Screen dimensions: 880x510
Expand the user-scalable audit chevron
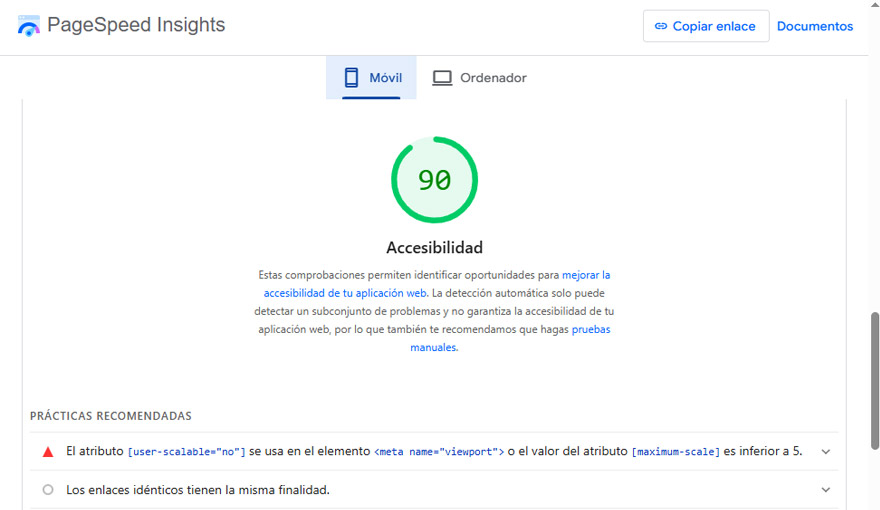pyautogui.click(x=825, y=452)
